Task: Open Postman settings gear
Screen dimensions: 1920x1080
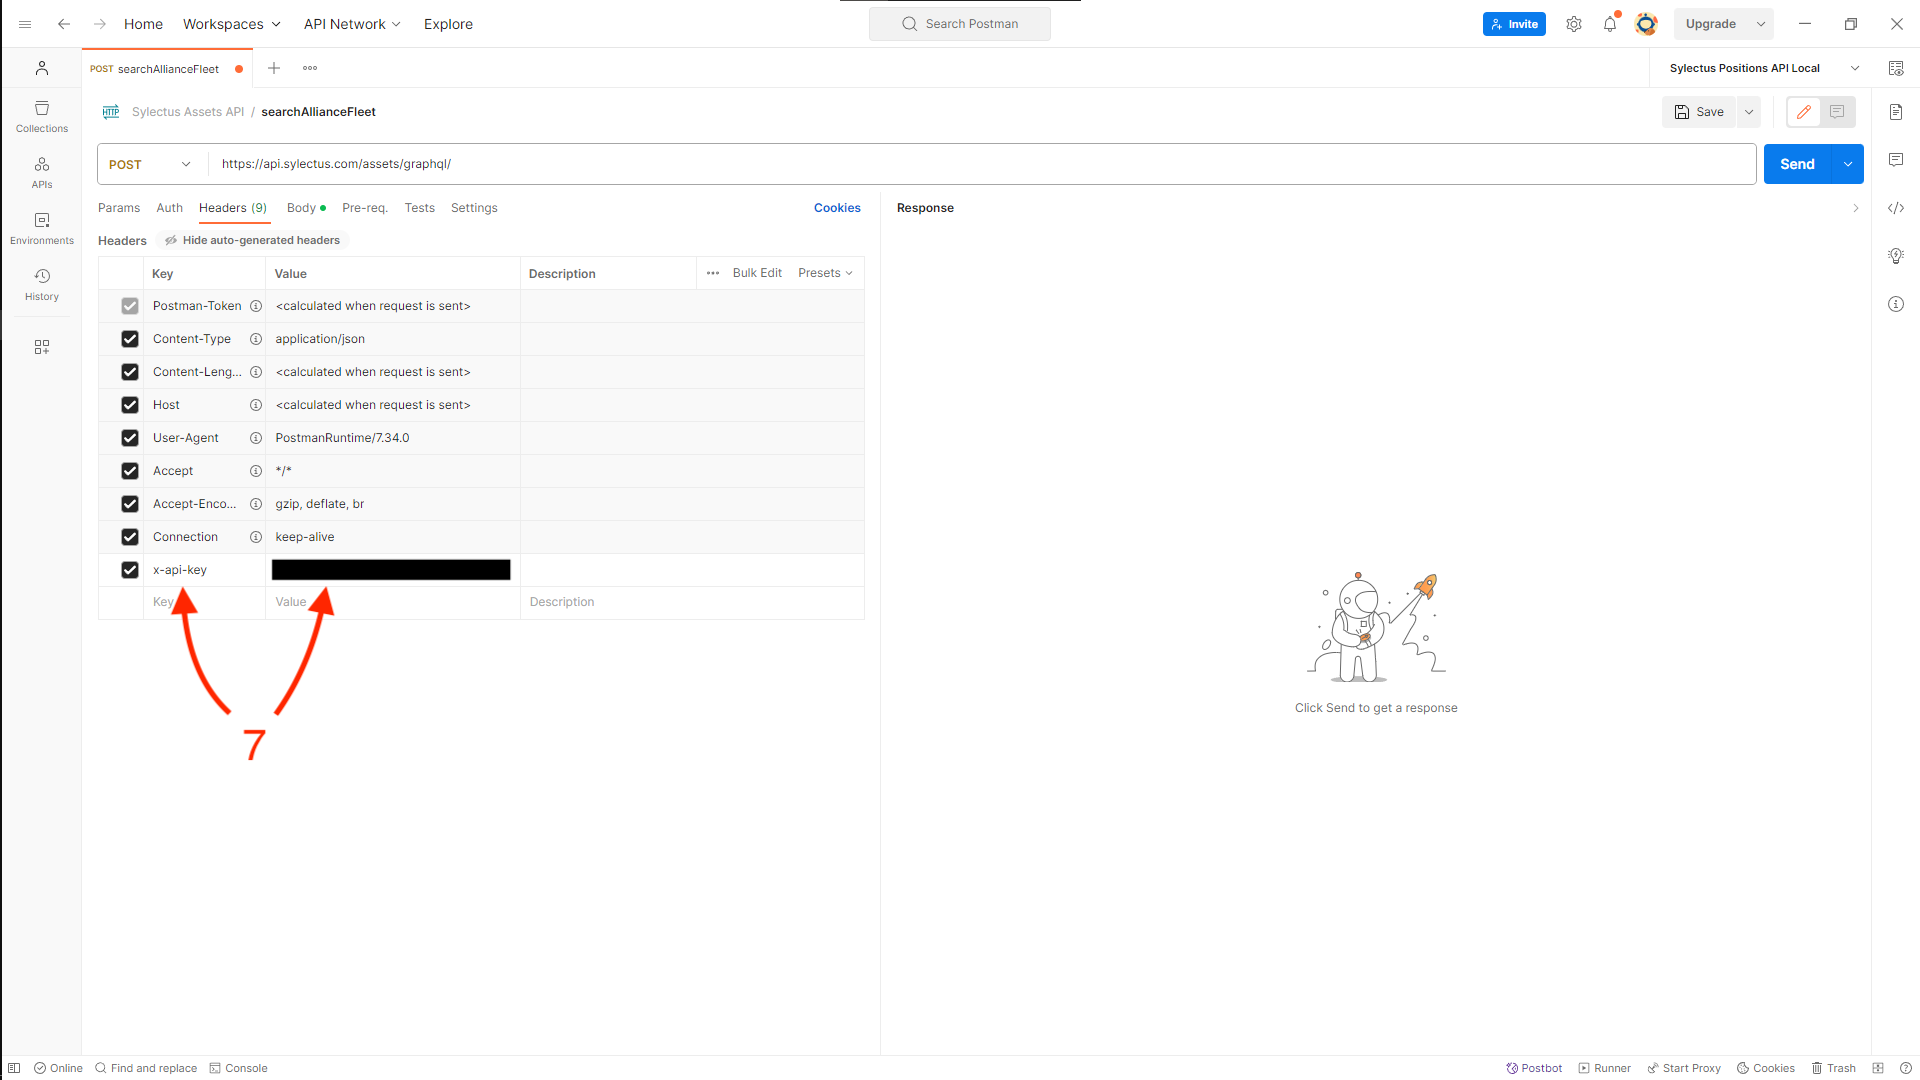Action: (1573, 23)
